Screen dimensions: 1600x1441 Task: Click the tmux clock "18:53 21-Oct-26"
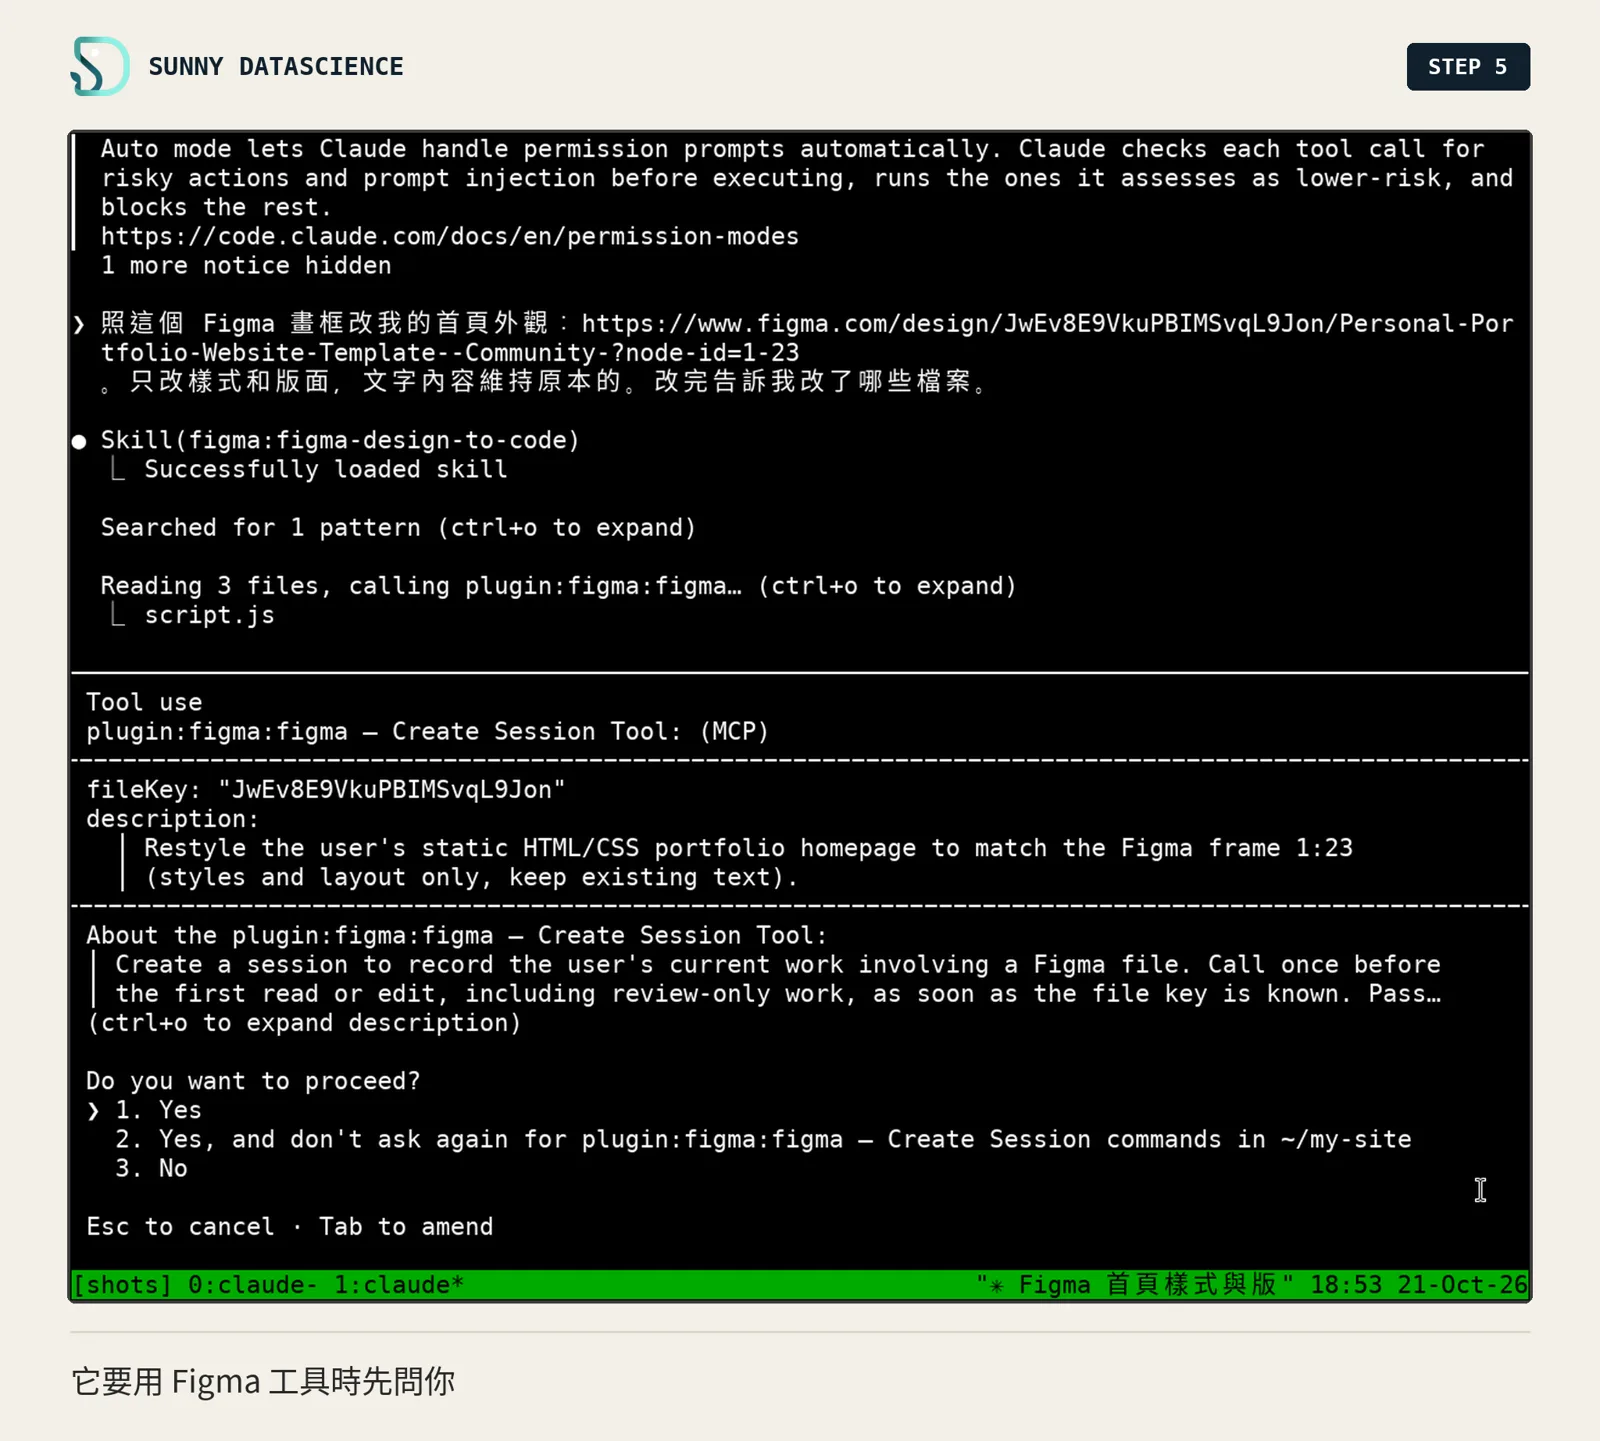pos(1419,1285)
